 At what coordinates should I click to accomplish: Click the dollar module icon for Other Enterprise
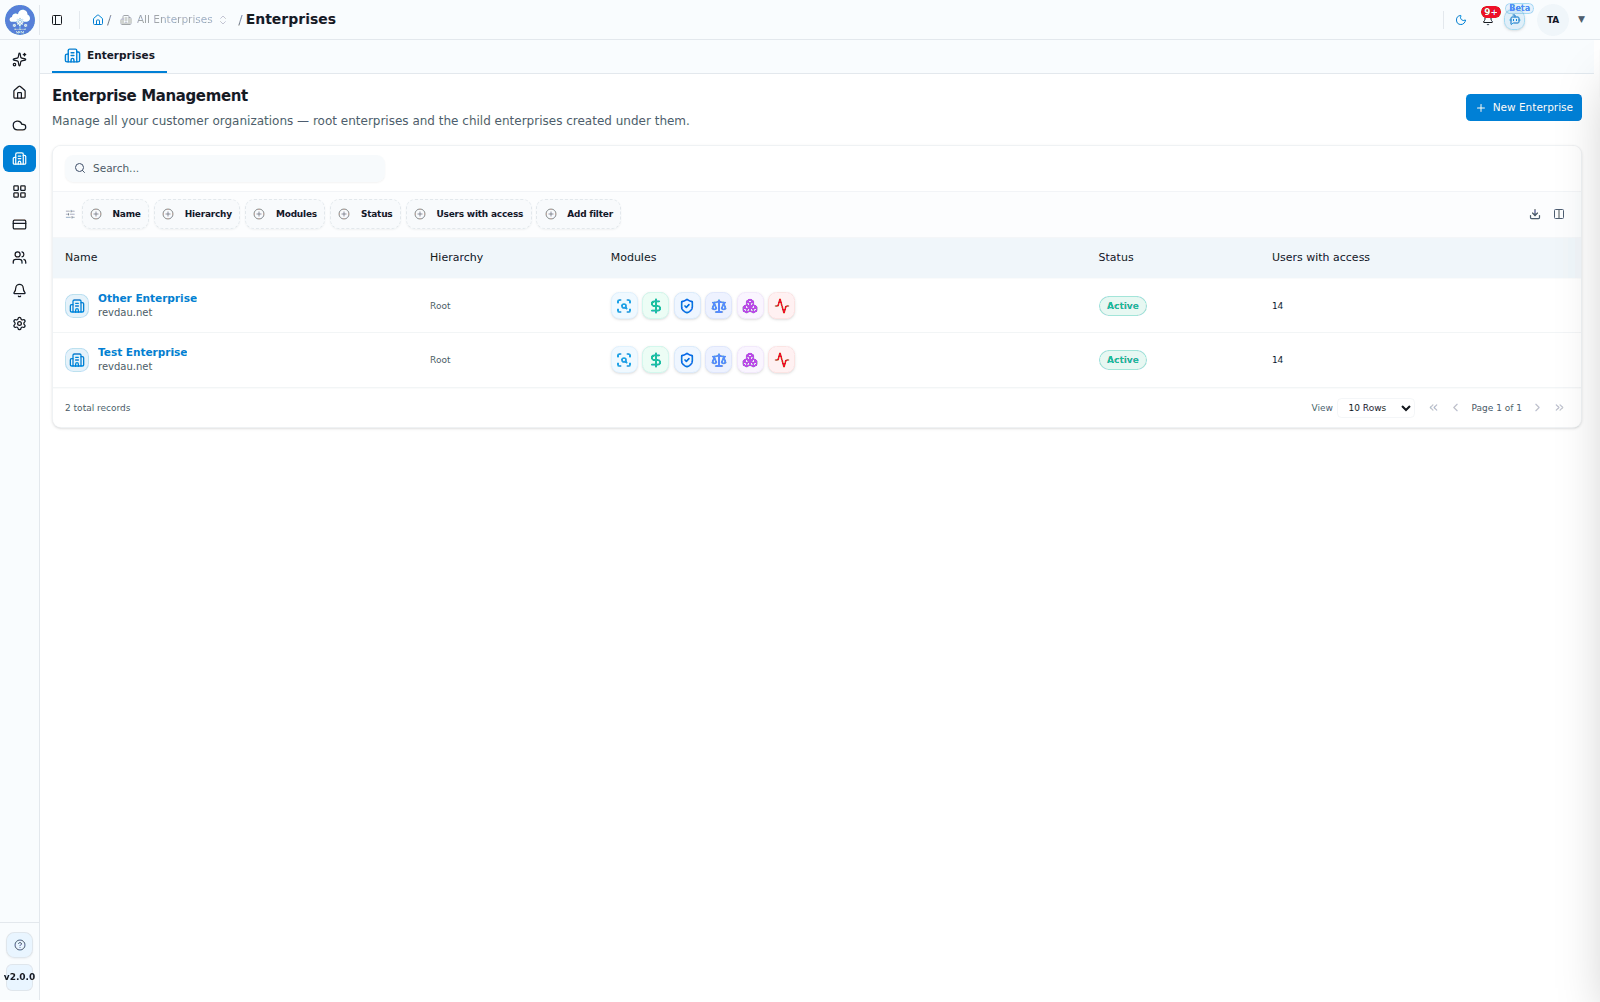(x=656, y=306)
